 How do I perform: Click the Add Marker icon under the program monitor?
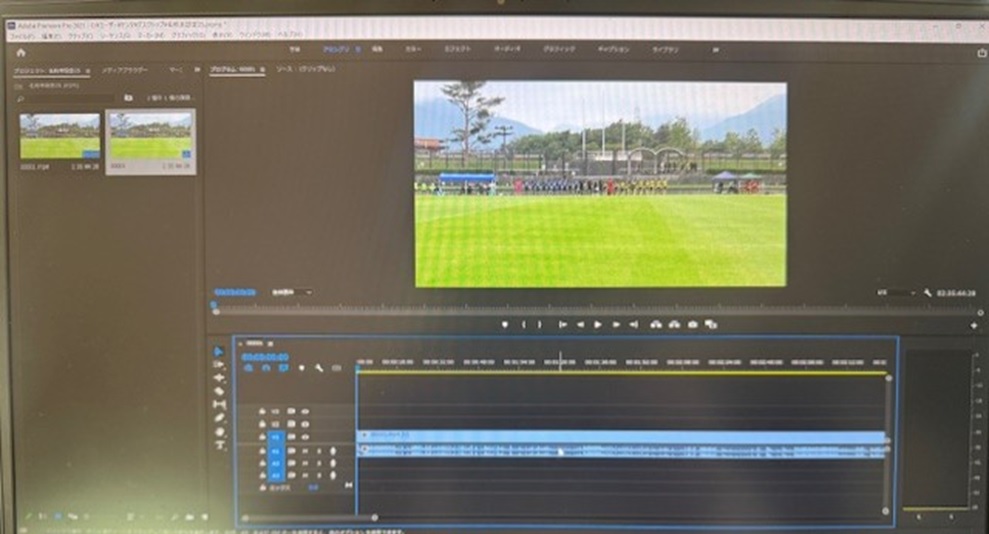tap(504, 324)
